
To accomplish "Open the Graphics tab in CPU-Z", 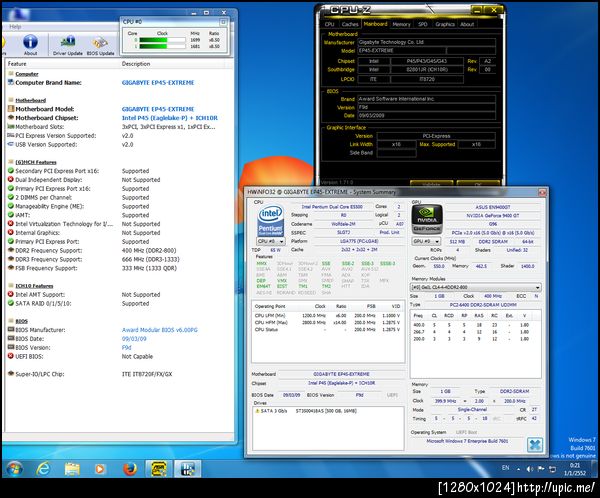I will (445, 23).
